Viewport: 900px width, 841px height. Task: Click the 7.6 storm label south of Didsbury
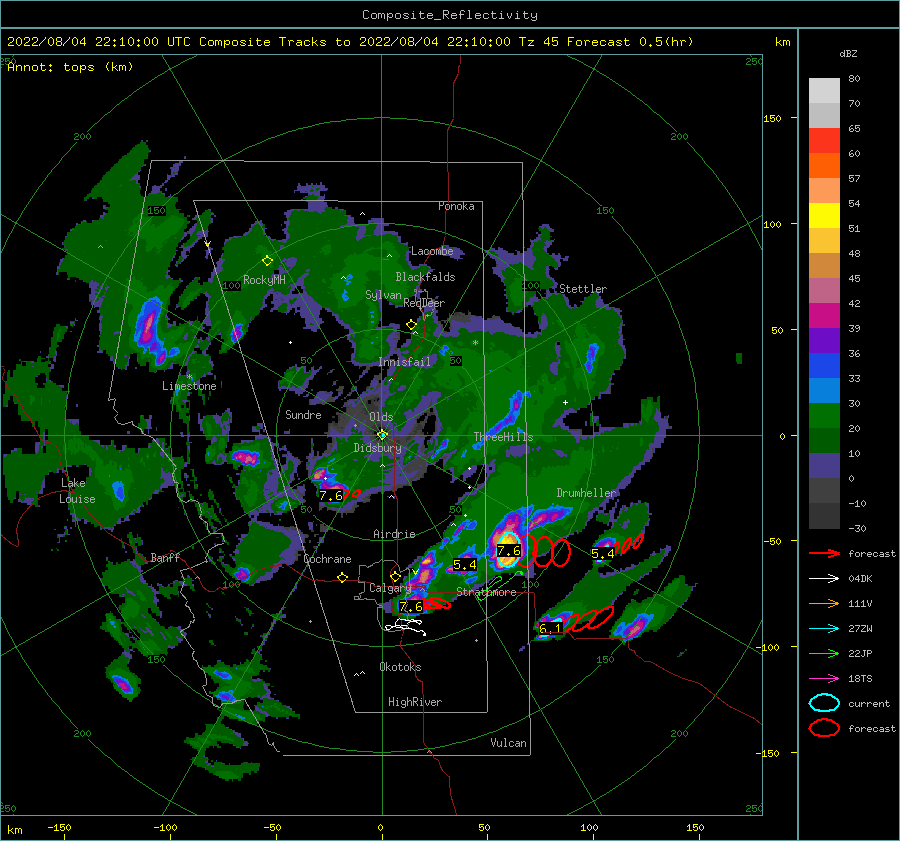coord(331,496)
